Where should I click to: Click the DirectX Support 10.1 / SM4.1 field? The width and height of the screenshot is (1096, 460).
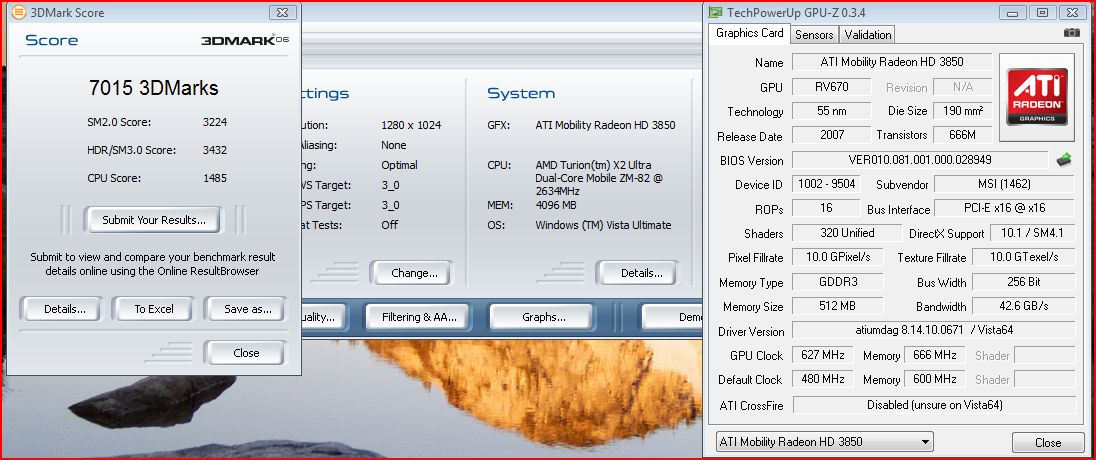point(1032,233)
